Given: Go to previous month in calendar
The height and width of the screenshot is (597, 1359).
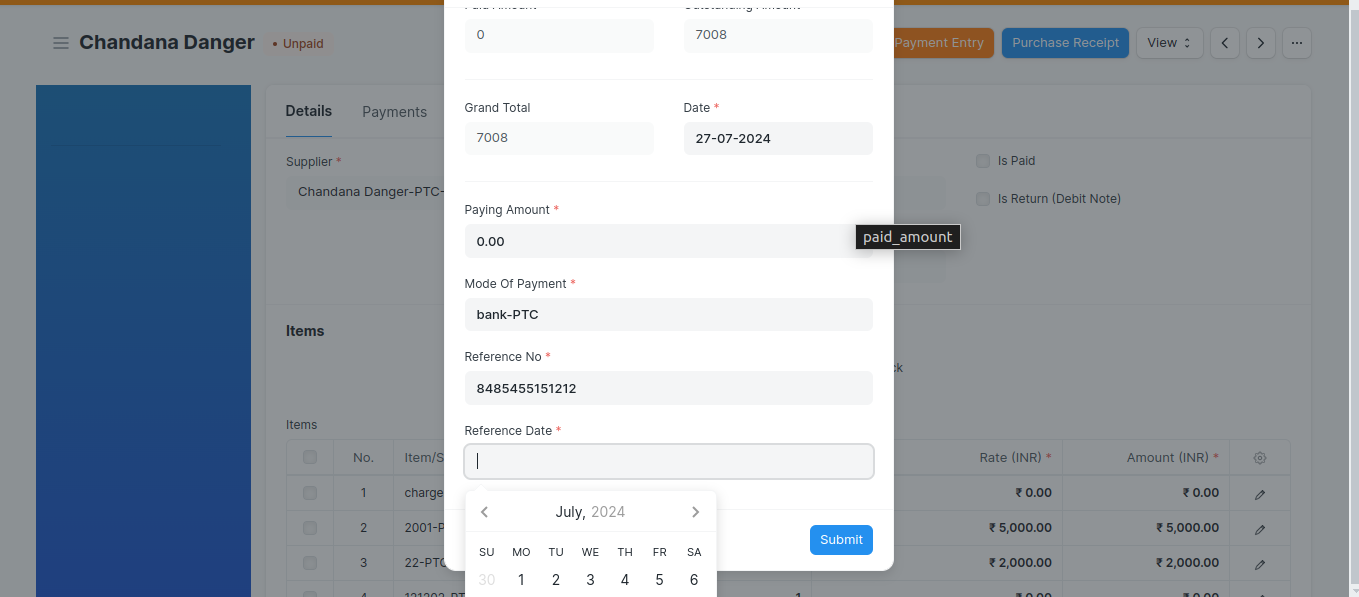Looking at the screenshot, I should point(485,512).
